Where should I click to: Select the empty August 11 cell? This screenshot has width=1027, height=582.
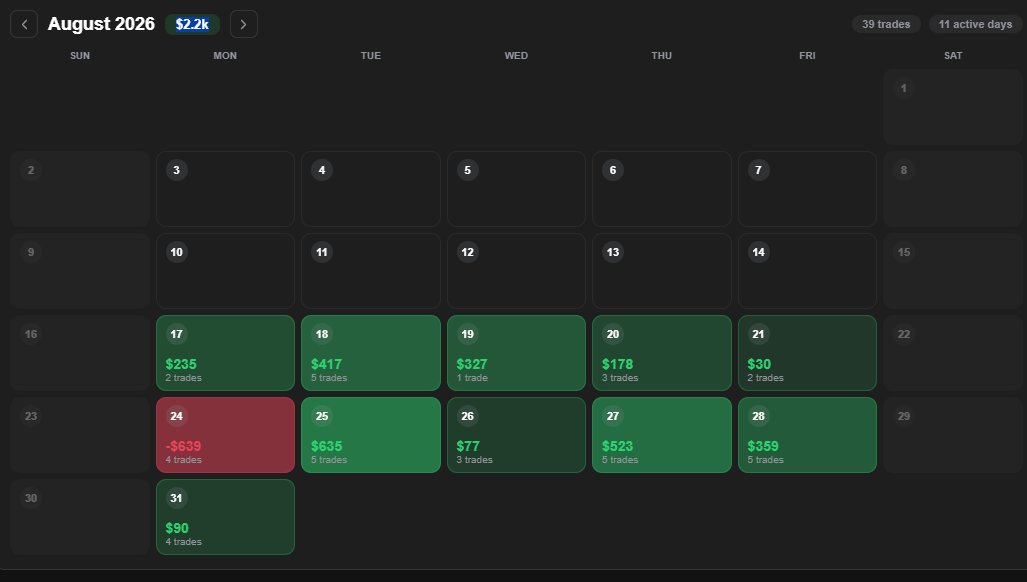(x=371, y=271)
